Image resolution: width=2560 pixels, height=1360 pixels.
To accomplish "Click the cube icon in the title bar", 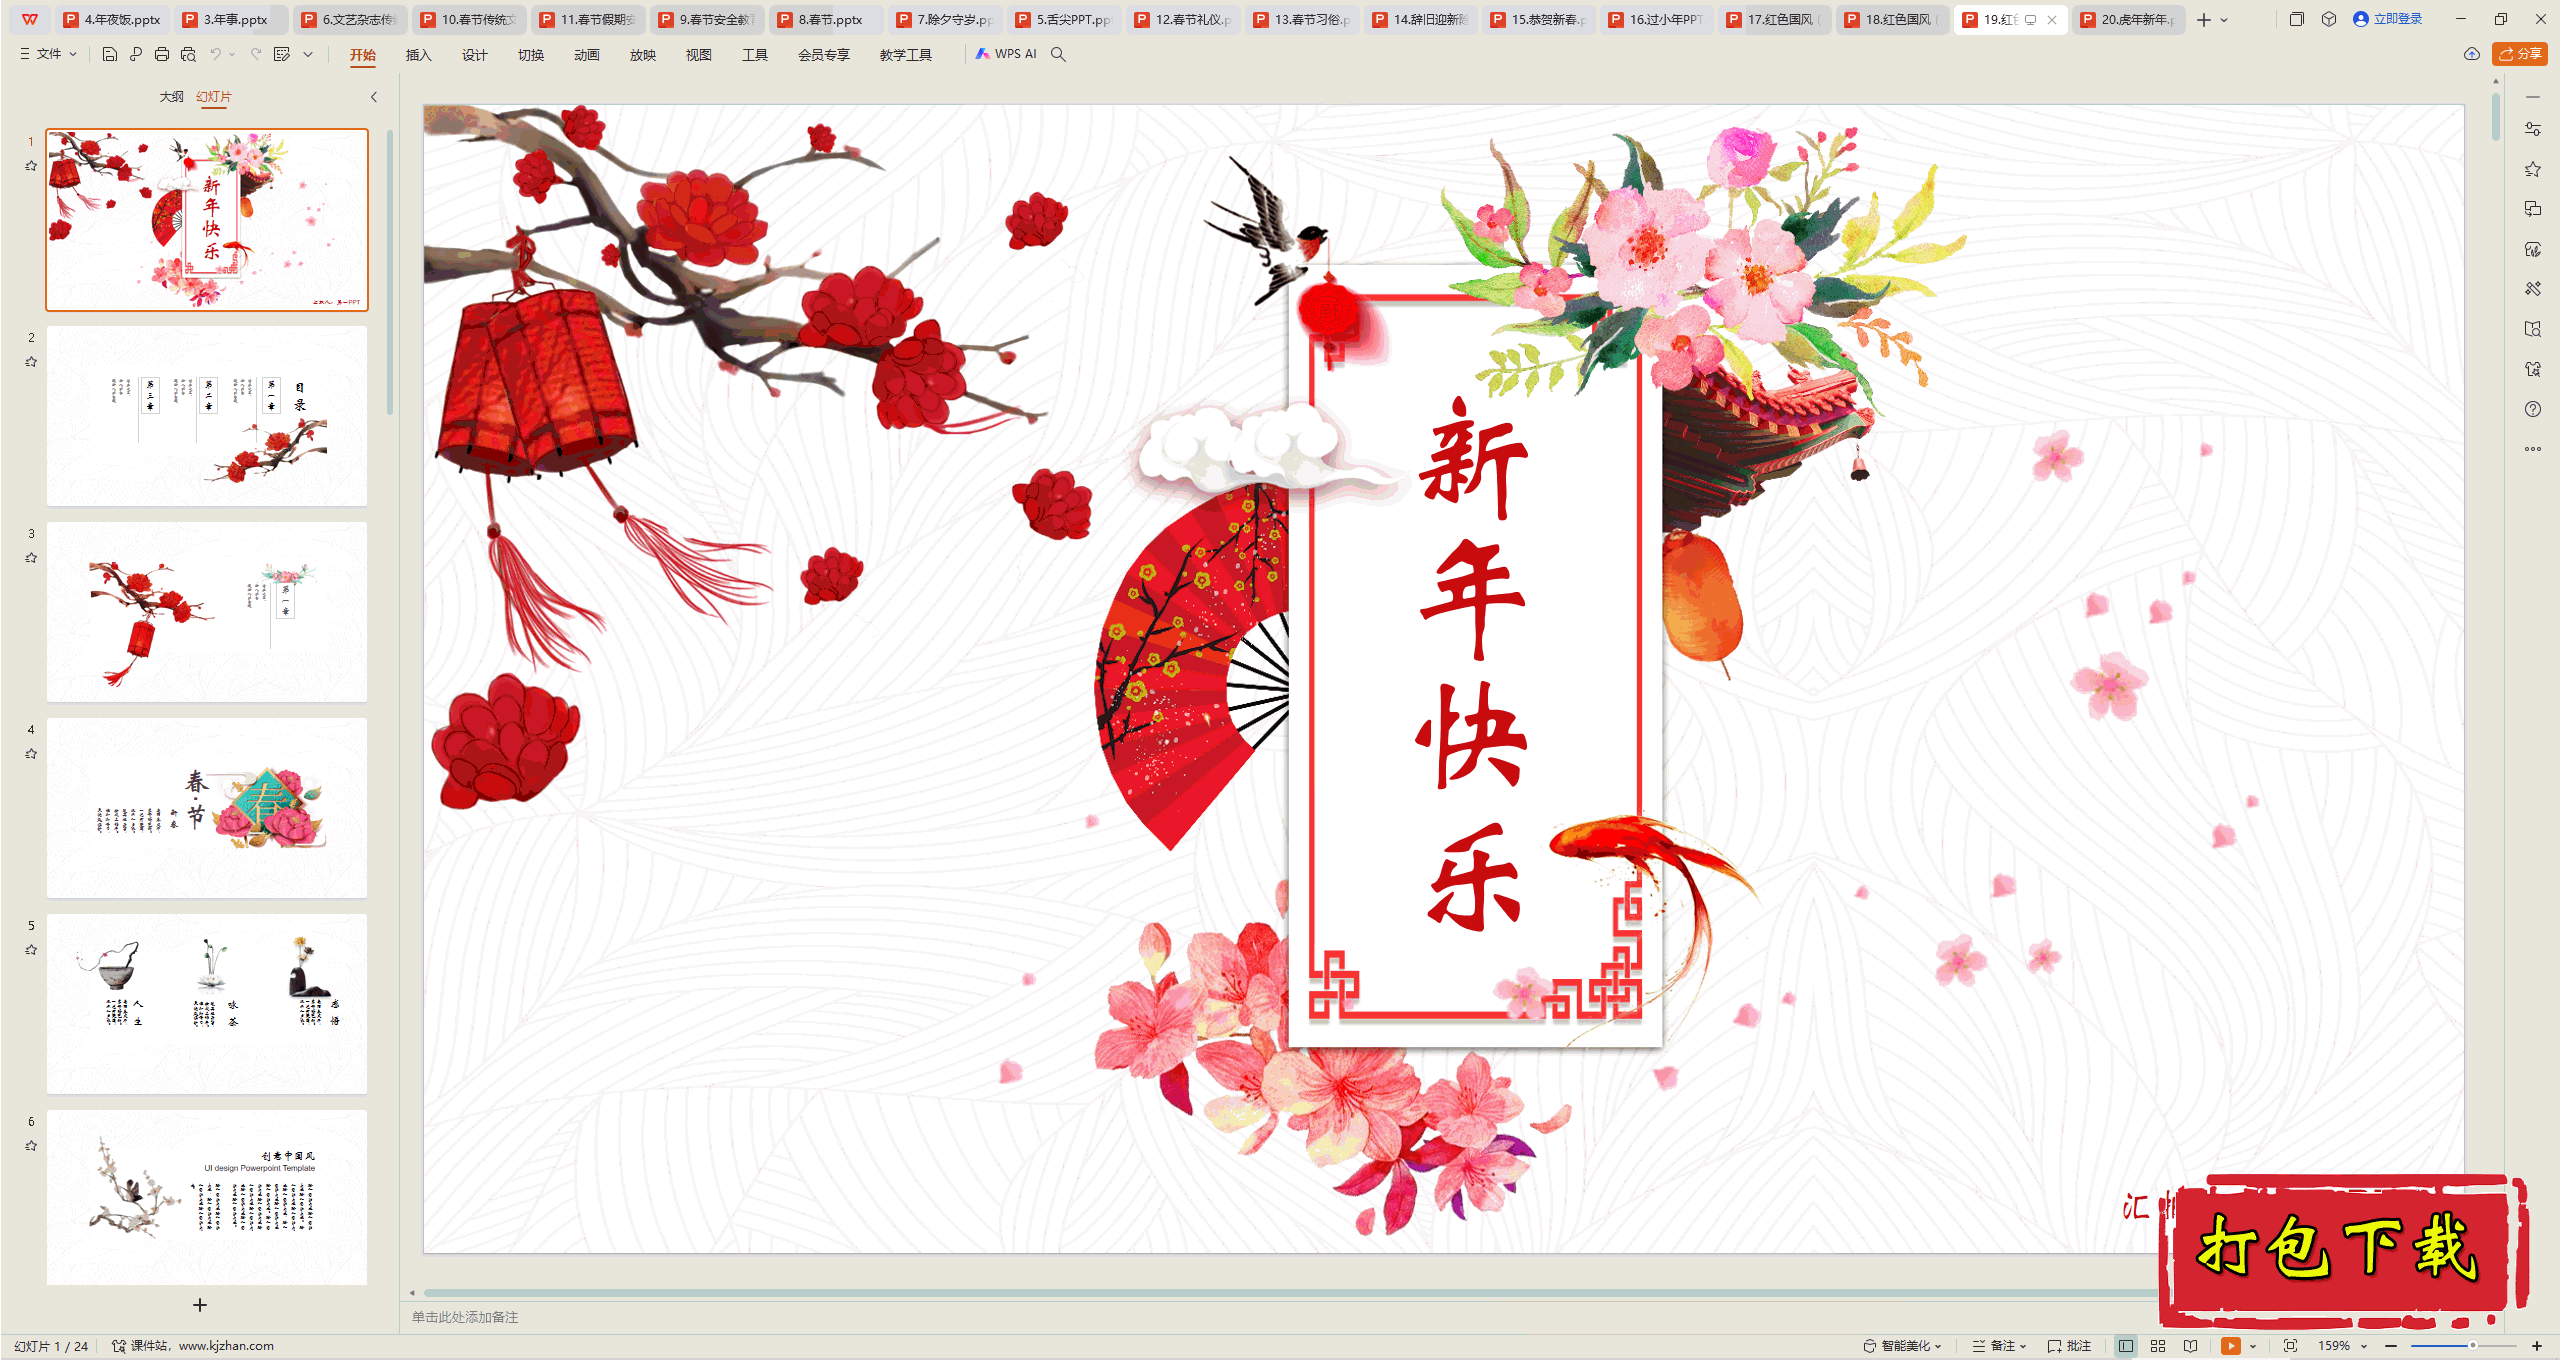I will (x=2329, y=19).
